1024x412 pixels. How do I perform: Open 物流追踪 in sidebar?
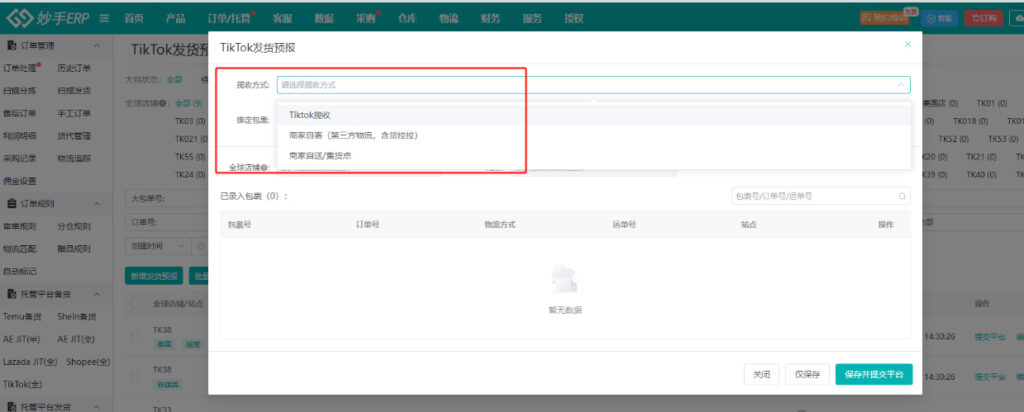tap(74, 158)
